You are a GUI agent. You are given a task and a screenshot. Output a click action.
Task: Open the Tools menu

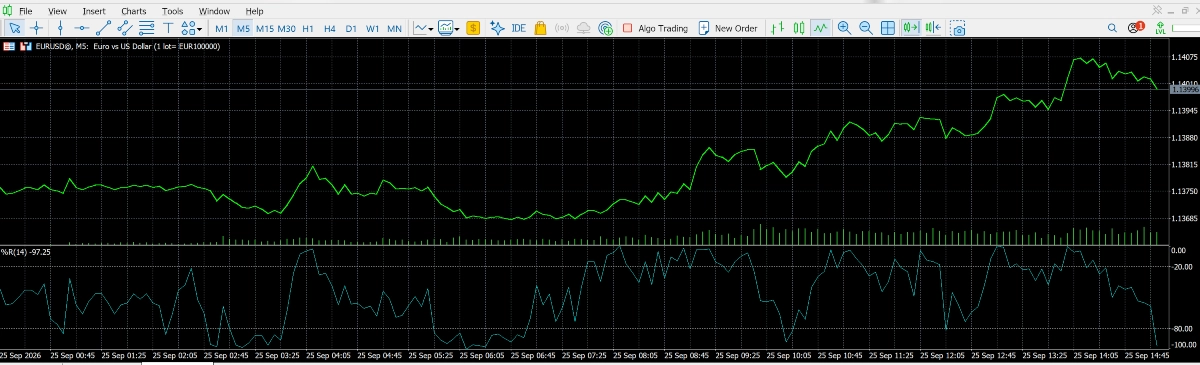[173, 10]
